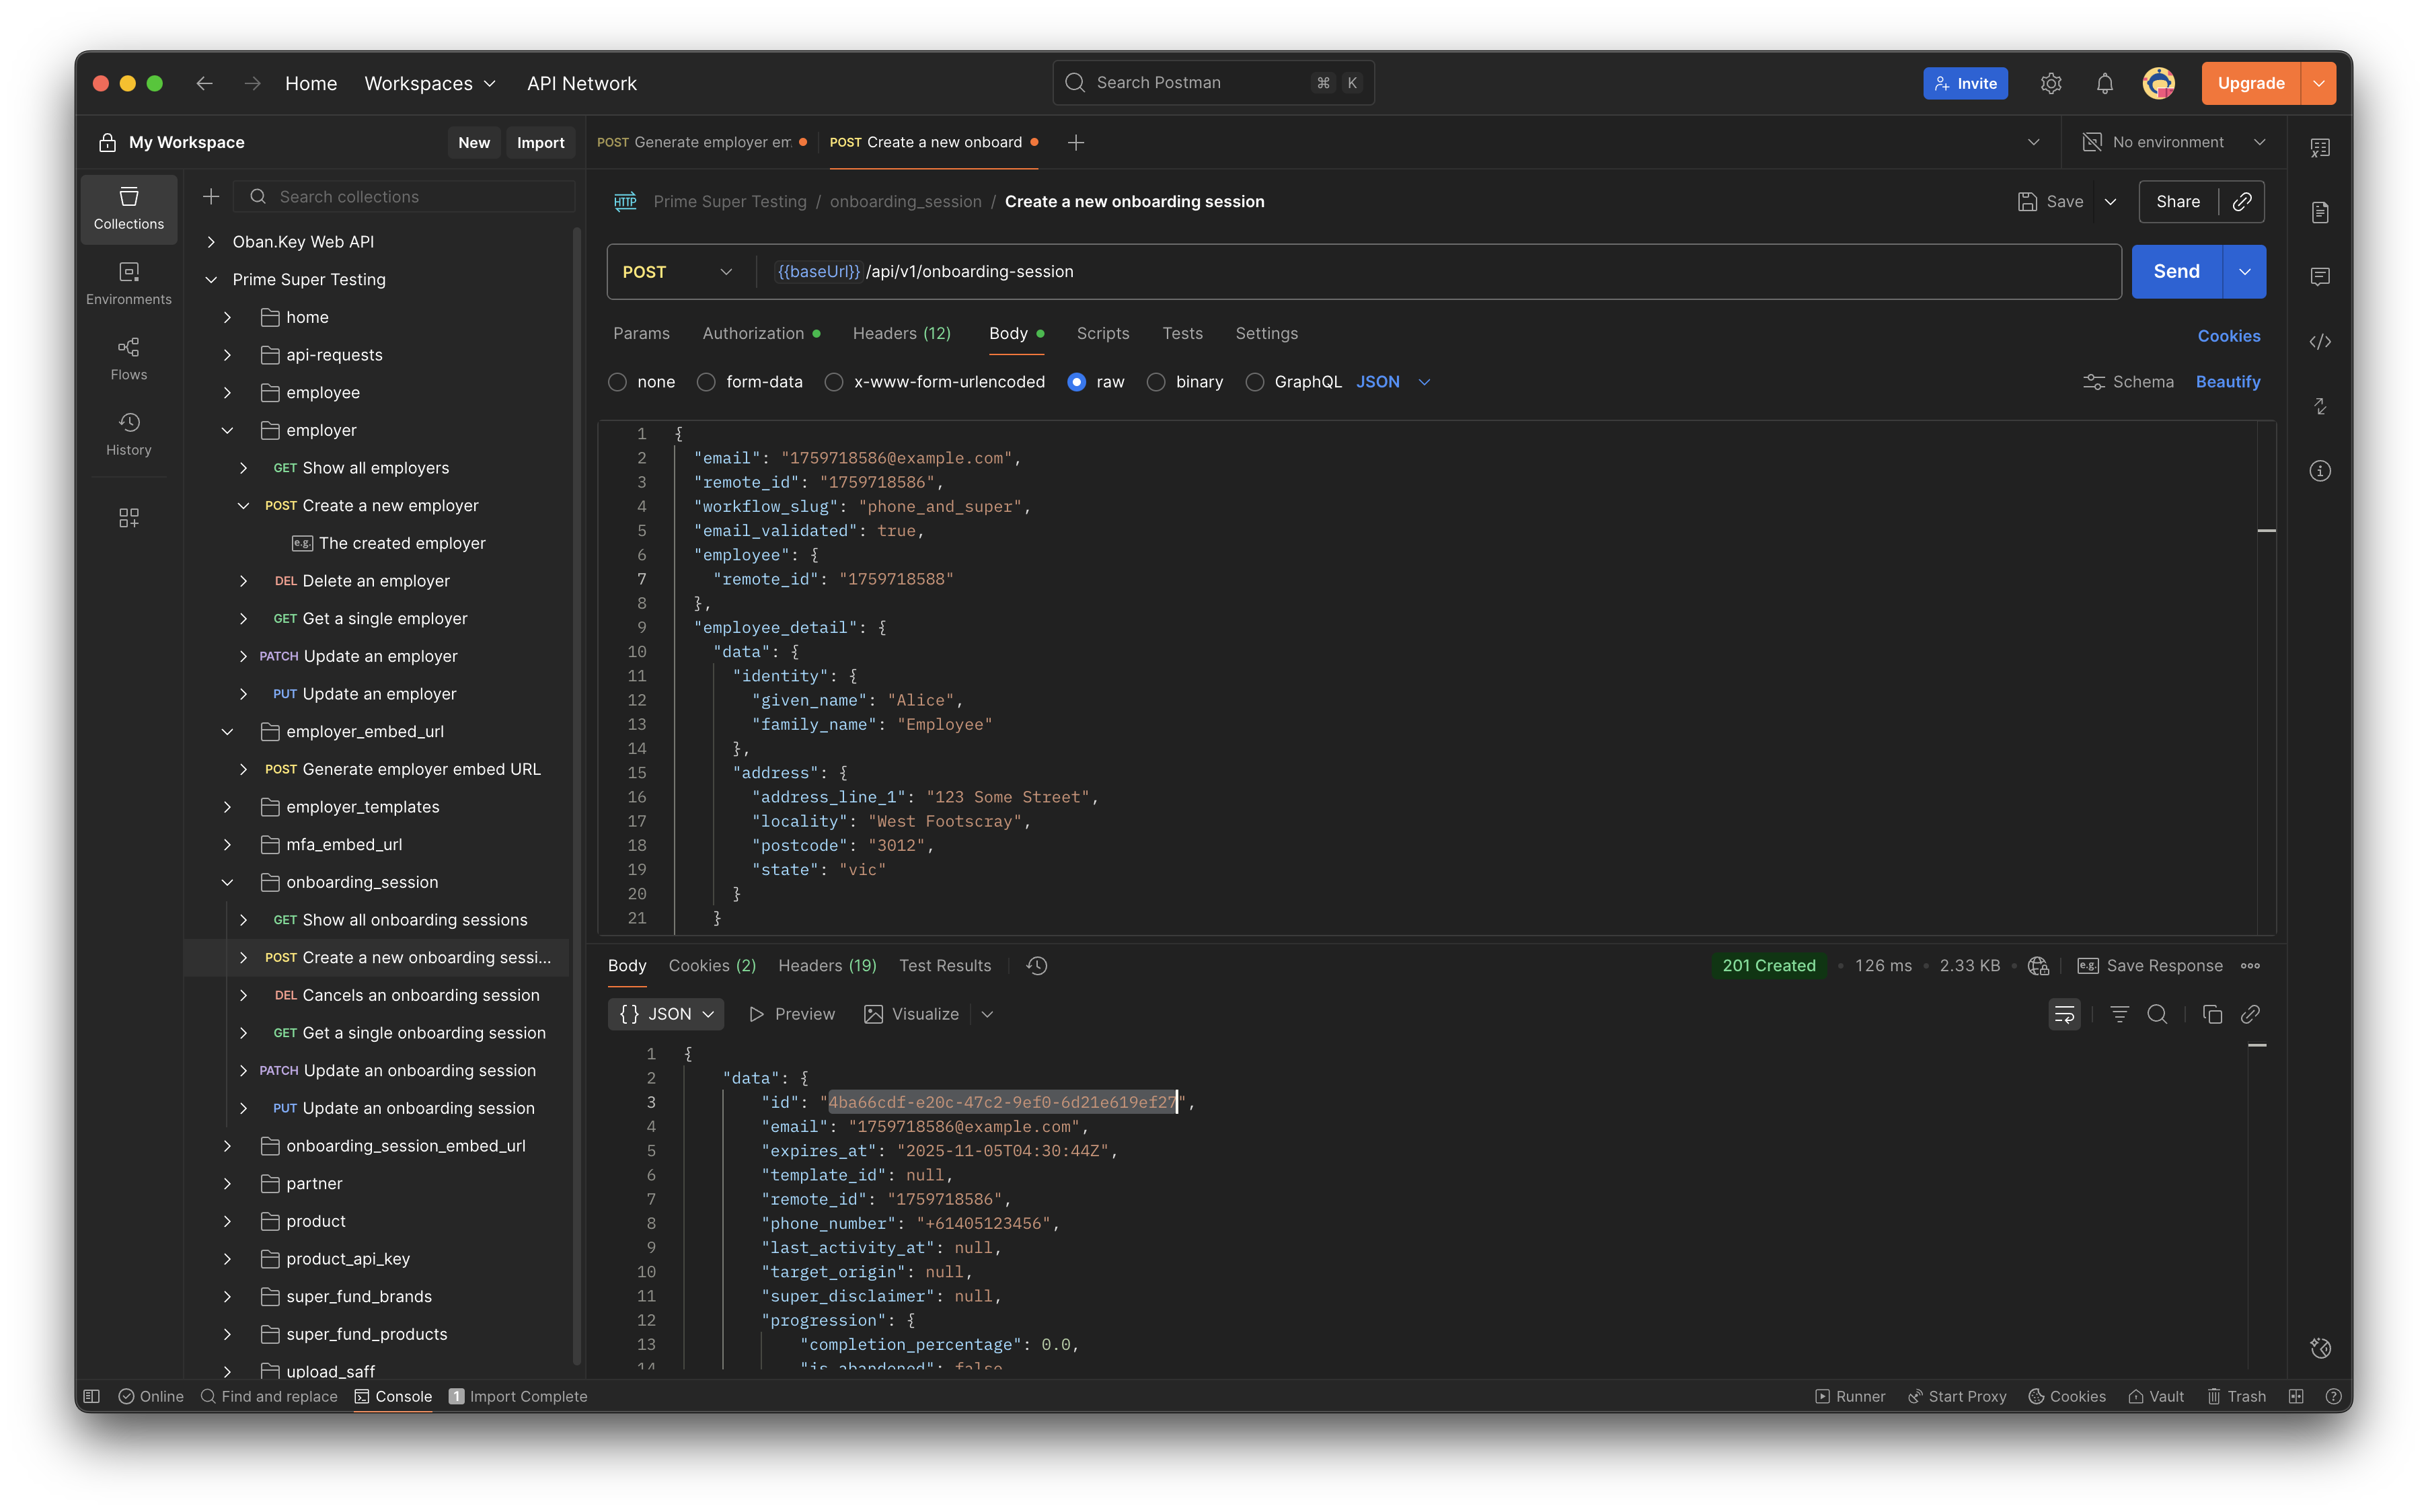Open the comments icon in right sidebar
Image resolution: width=2428 pixels, height=1512 pixels.
point(2320,277)
